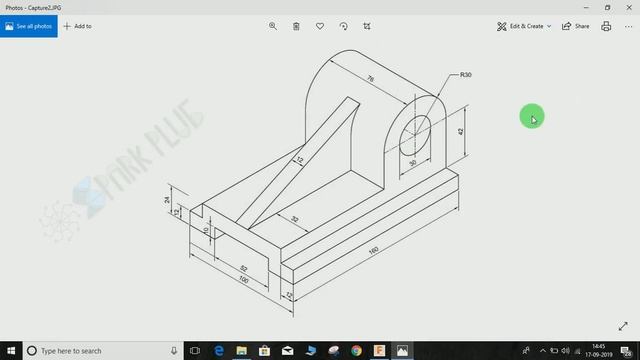Restore down the Photos window
The image size is (640, 360).
pyautogui.click(x=607, y=7)
